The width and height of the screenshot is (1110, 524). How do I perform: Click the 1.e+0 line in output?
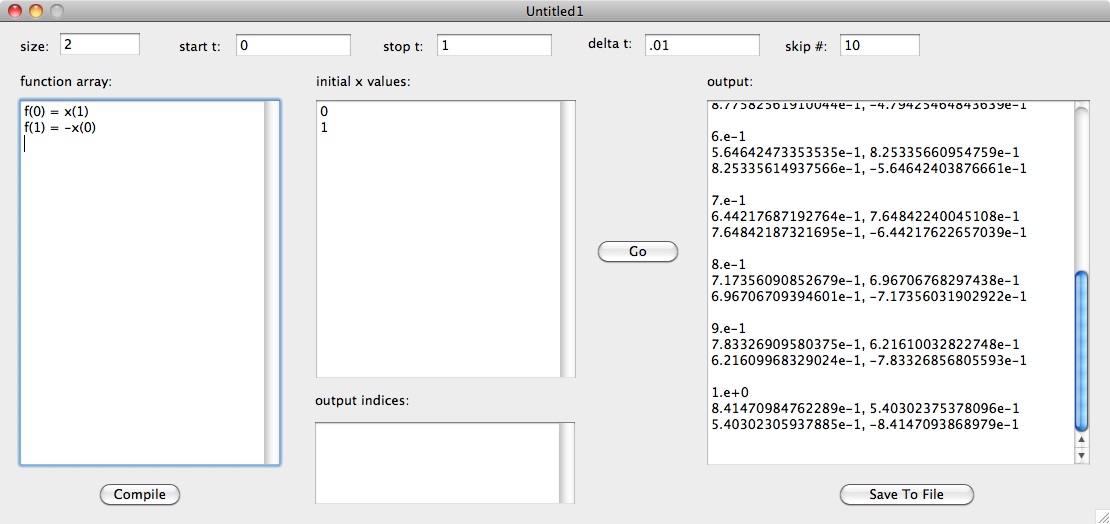coord(727,392)
